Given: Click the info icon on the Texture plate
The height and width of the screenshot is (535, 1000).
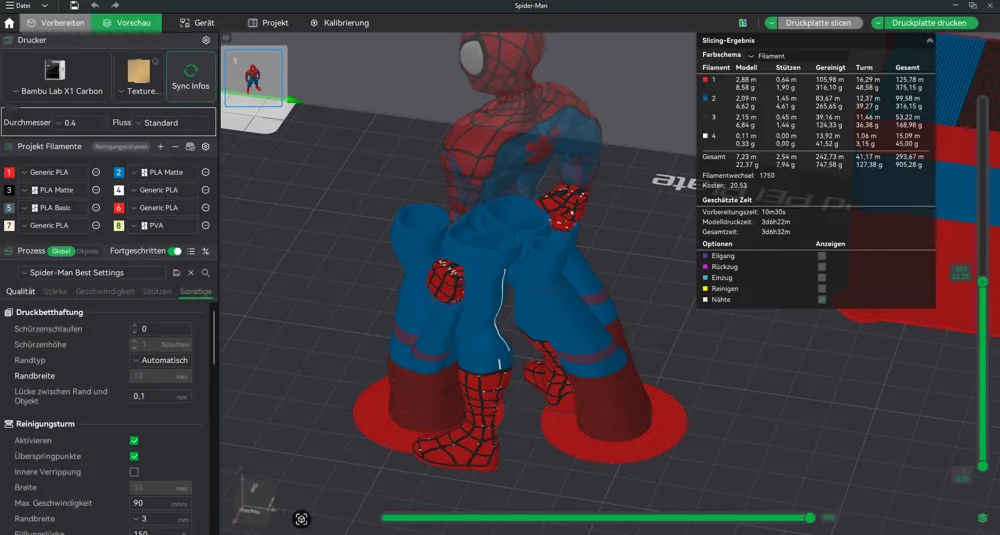Looking at the screenshot, I should (155, 62).
